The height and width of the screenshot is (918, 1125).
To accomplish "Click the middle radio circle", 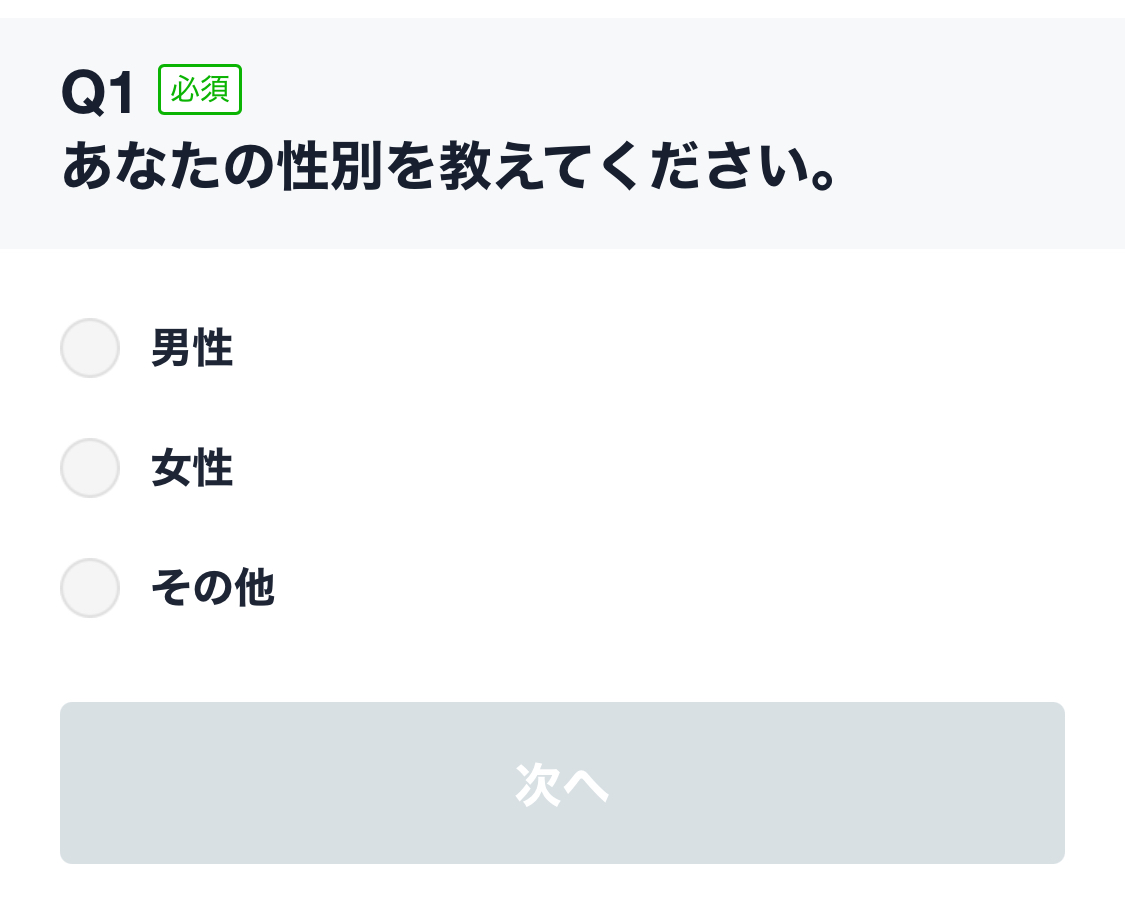I will click(90, 468).
